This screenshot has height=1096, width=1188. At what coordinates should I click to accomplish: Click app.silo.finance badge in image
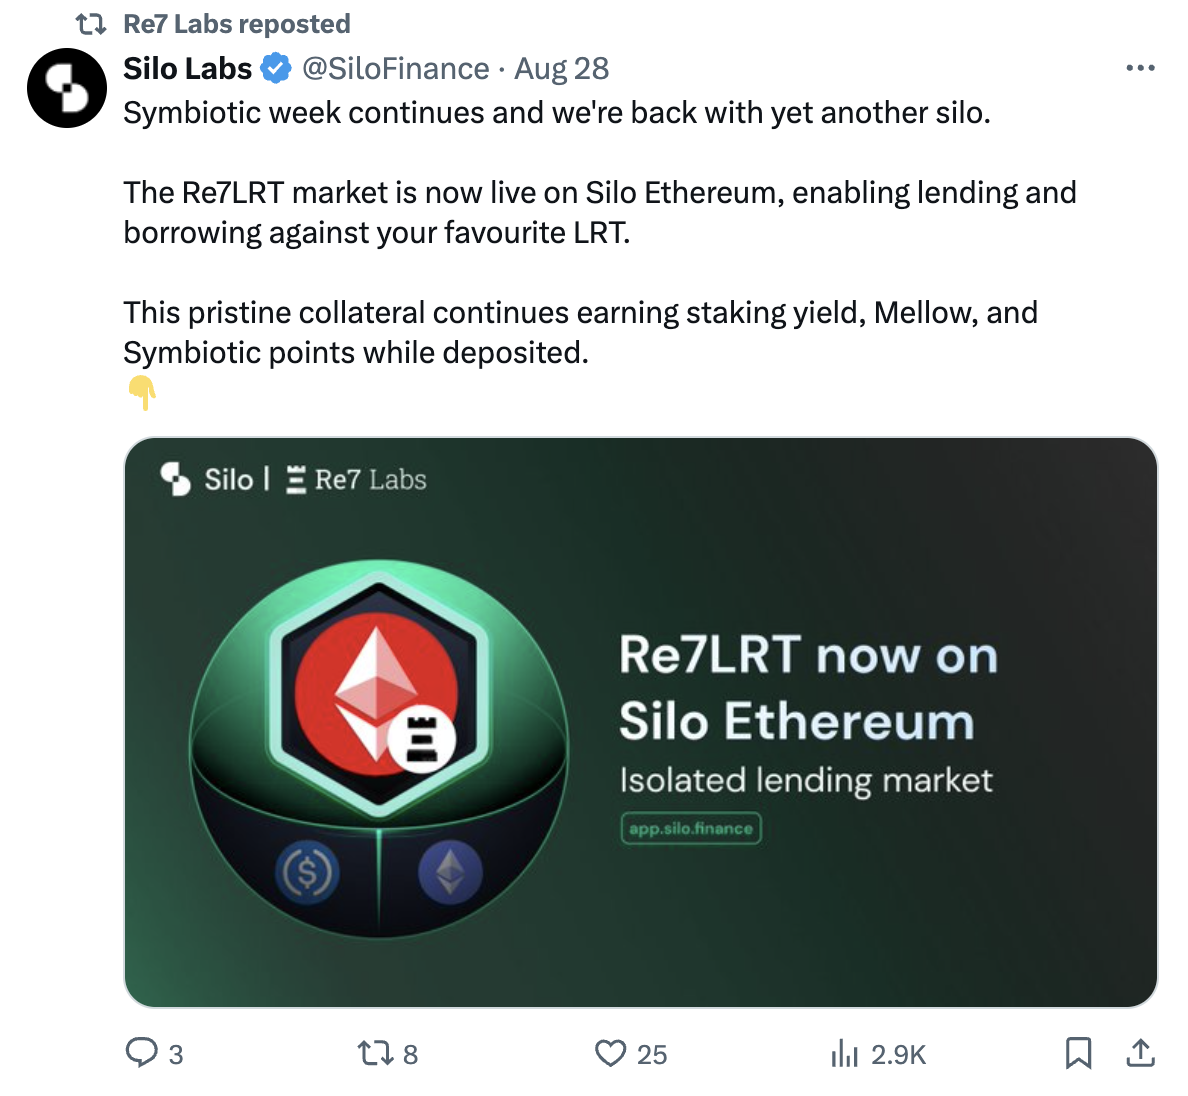(691, 828)
